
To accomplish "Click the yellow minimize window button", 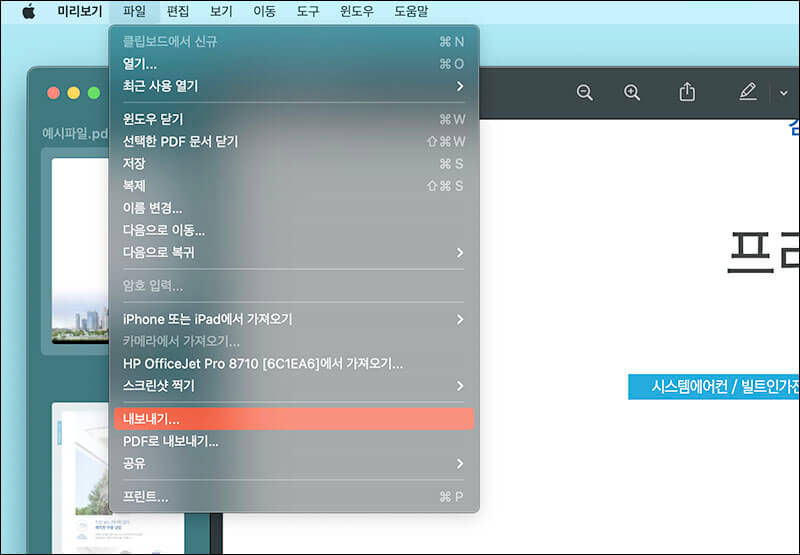I will tap(73, 93).
